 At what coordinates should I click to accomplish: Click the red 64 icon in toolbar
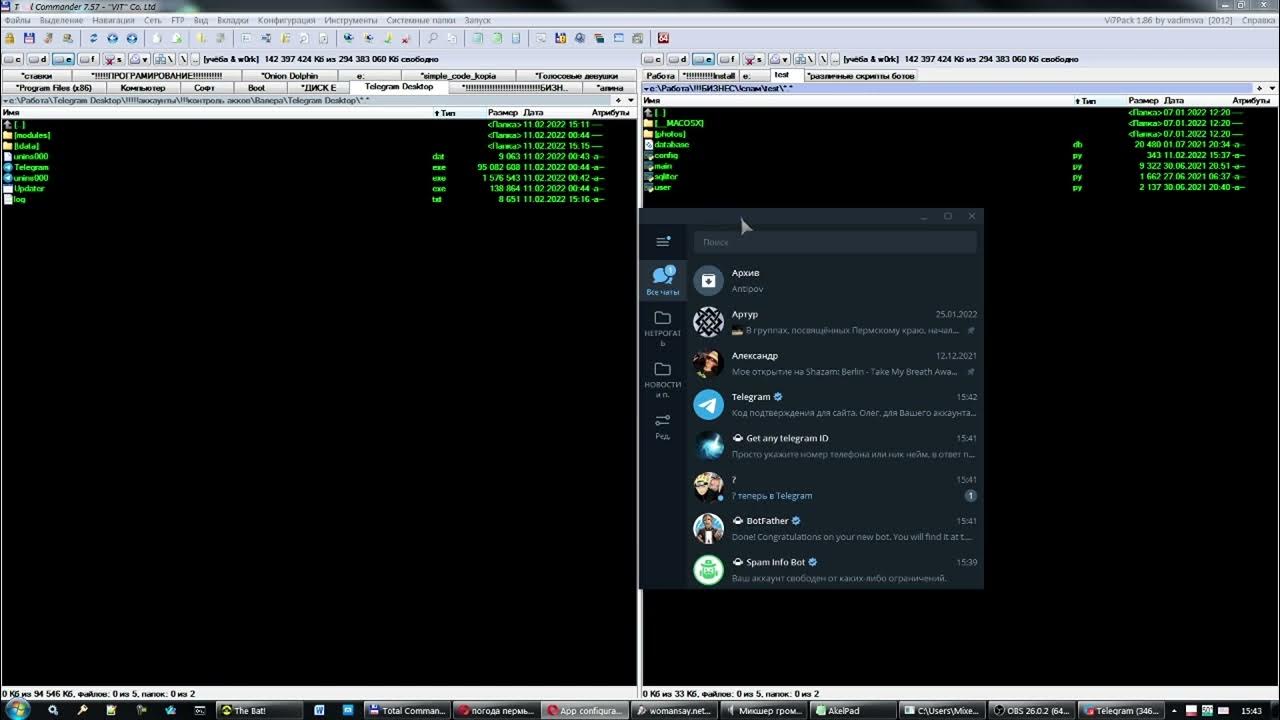coord(663,38)
